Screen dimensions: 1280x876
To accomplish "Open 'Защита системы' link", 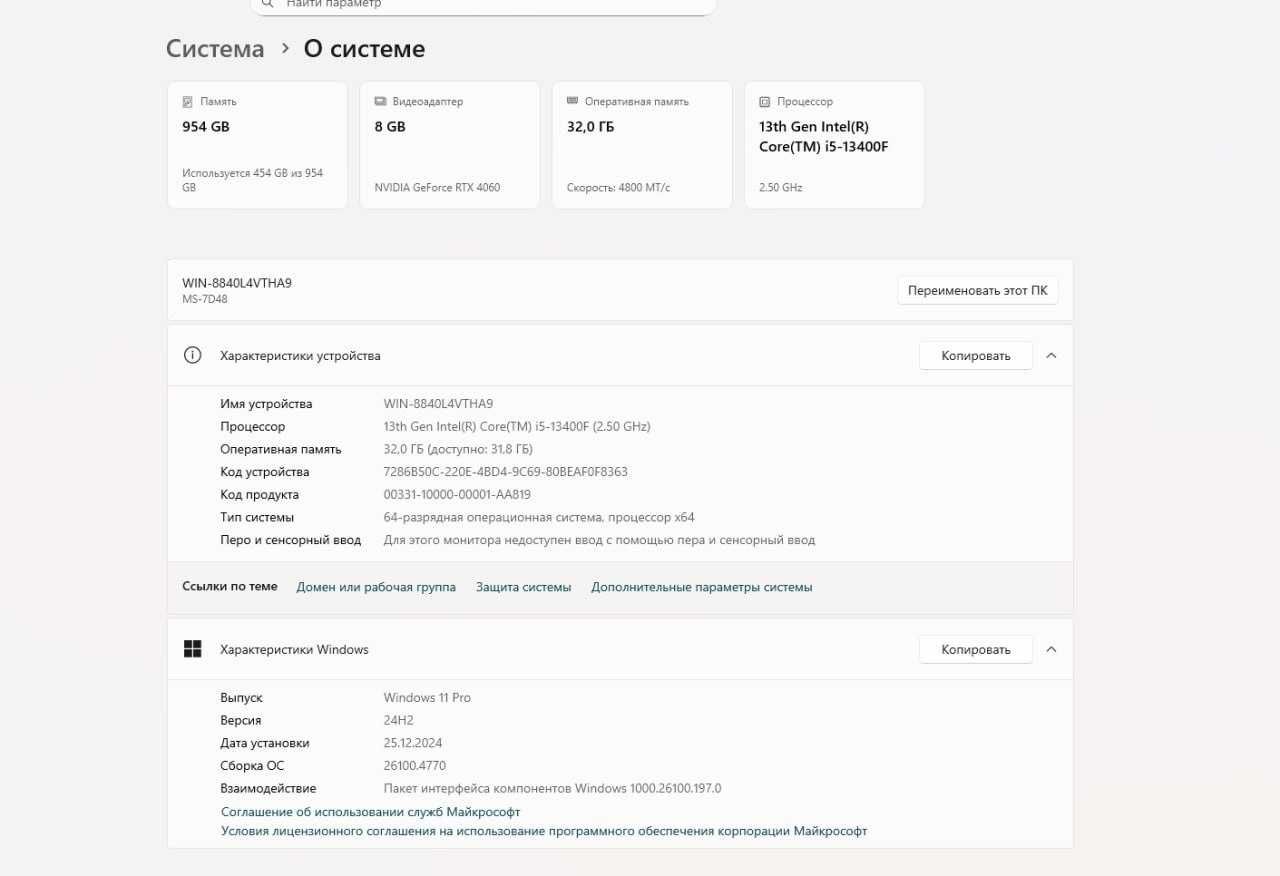I will 523,587.
